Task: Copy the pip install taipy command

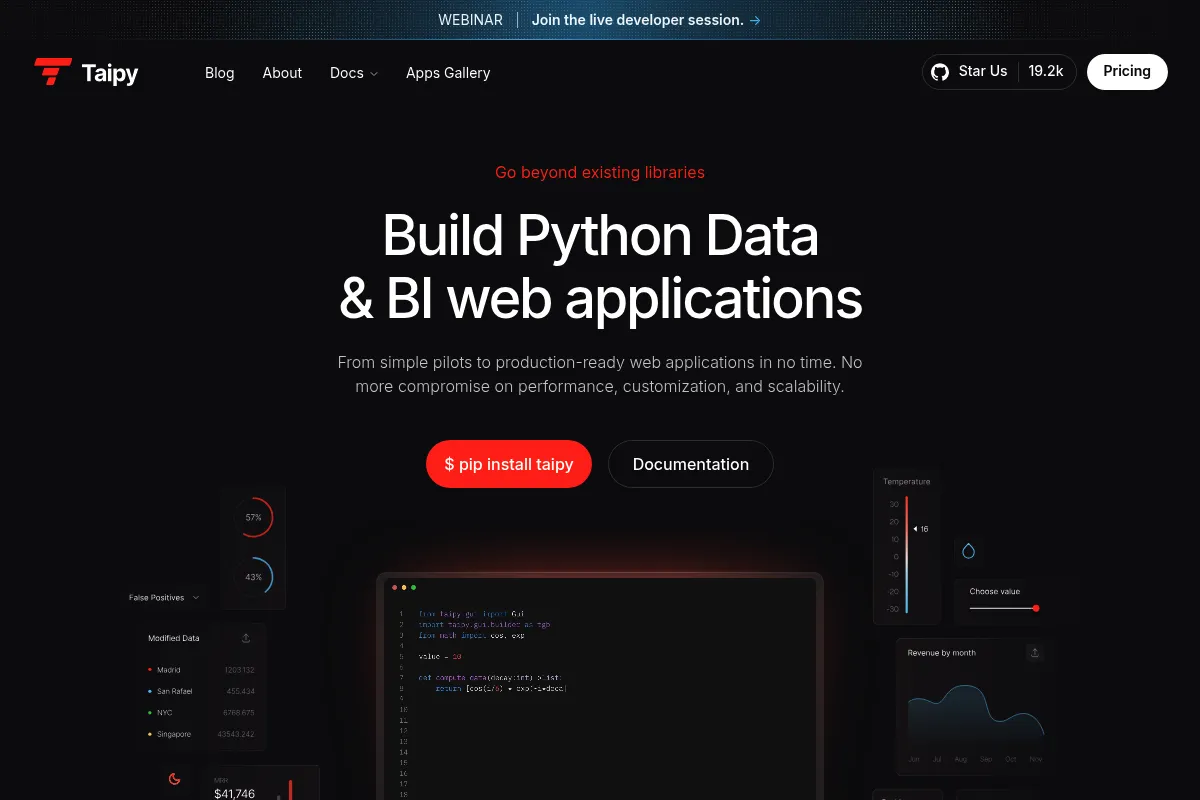Action: click(509, 464)
